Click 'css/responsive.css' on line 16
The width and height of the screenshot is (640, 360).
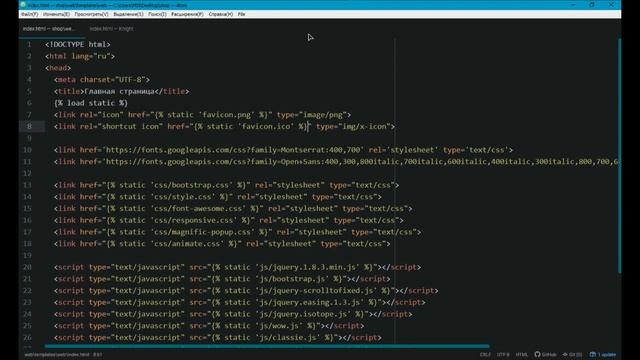(194, 220)
